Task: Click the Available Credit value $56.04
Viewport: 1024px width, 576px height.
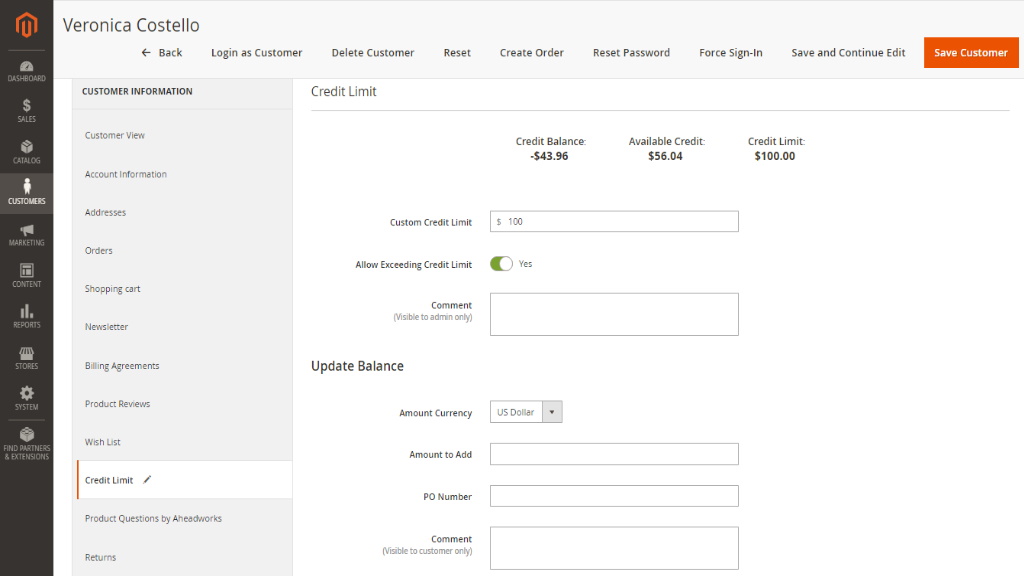Action: (665, 156)
